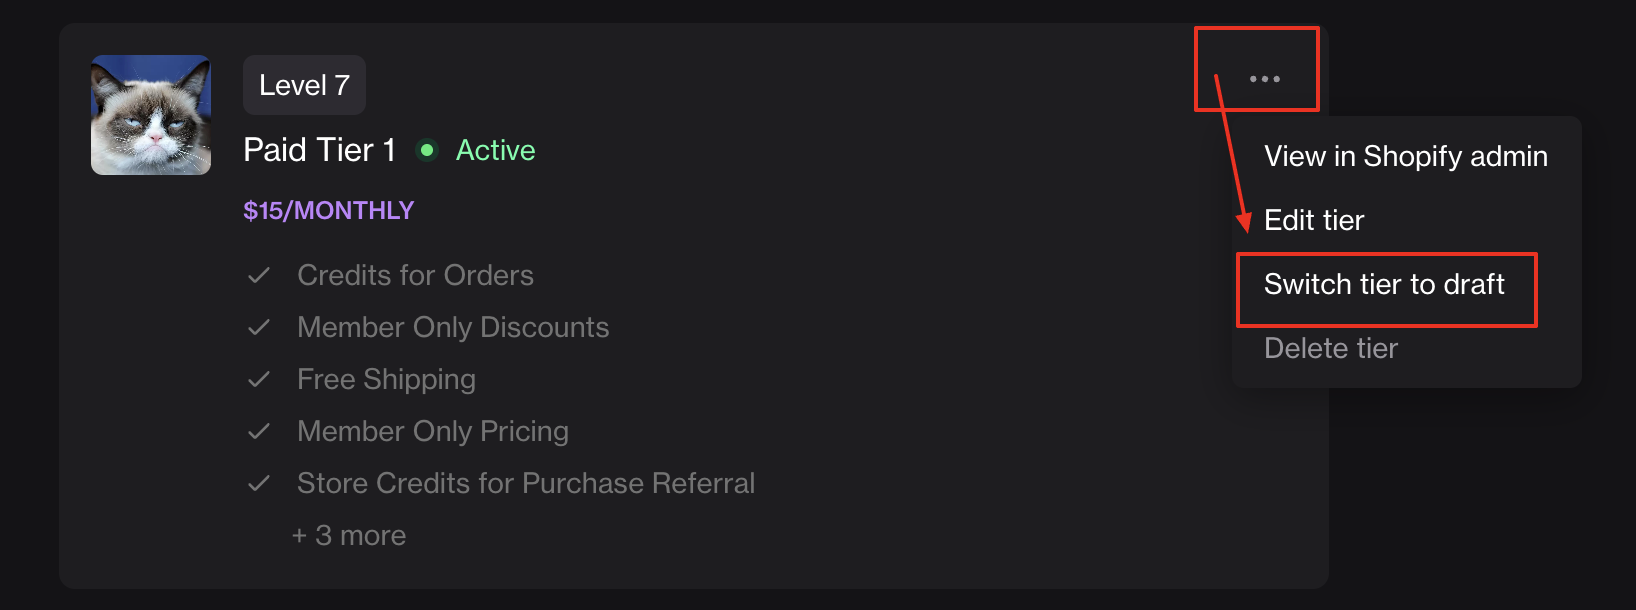Choose Delete tier option
Image resolution: width=1636 pixels, height=610 pixels.
coord(1331,348)
